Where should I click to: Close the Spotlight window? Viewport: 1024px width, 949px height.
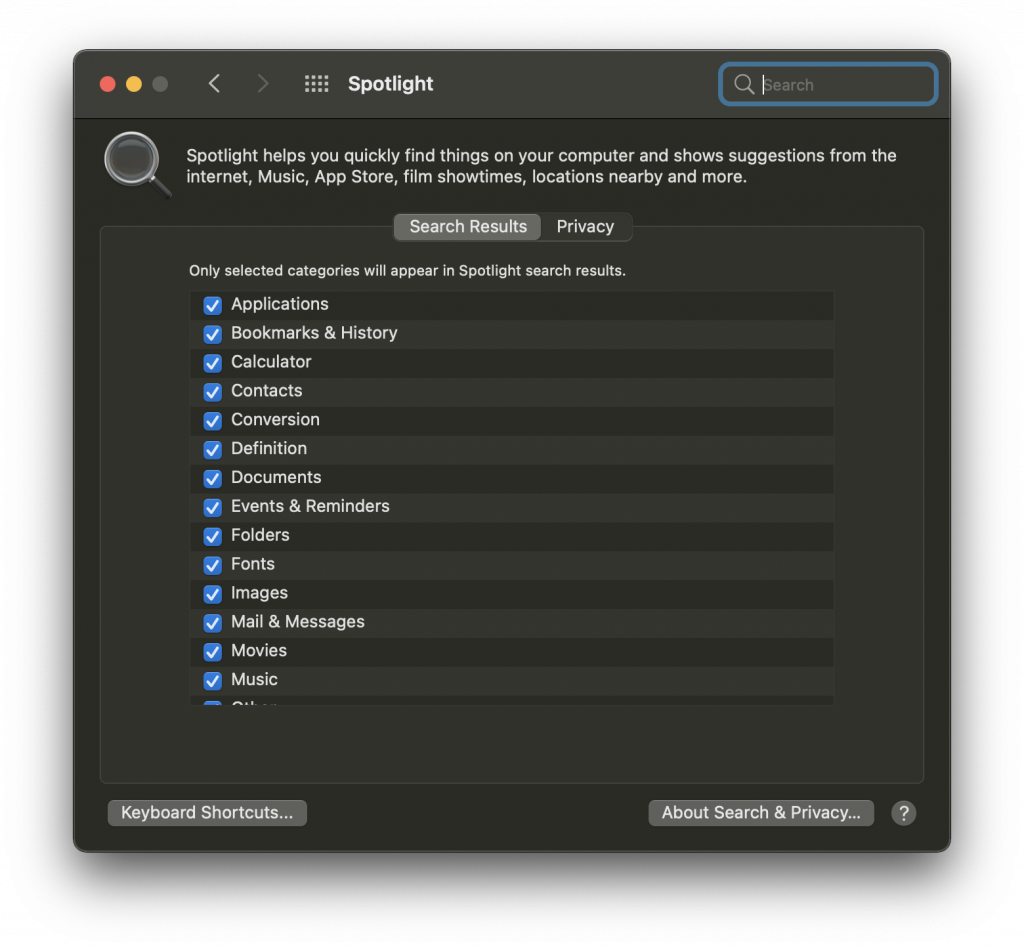[108, 84]
